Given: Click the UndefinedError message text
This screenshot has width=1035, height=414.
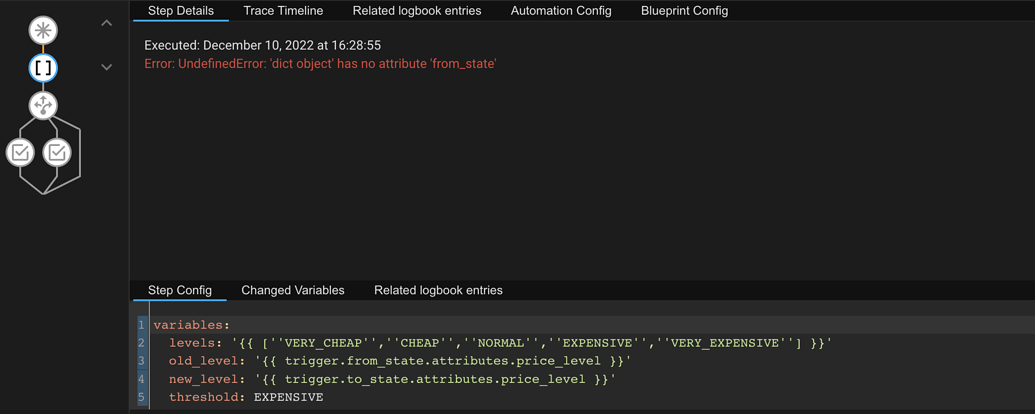Looking at the screenshot, I should [320, 64].
